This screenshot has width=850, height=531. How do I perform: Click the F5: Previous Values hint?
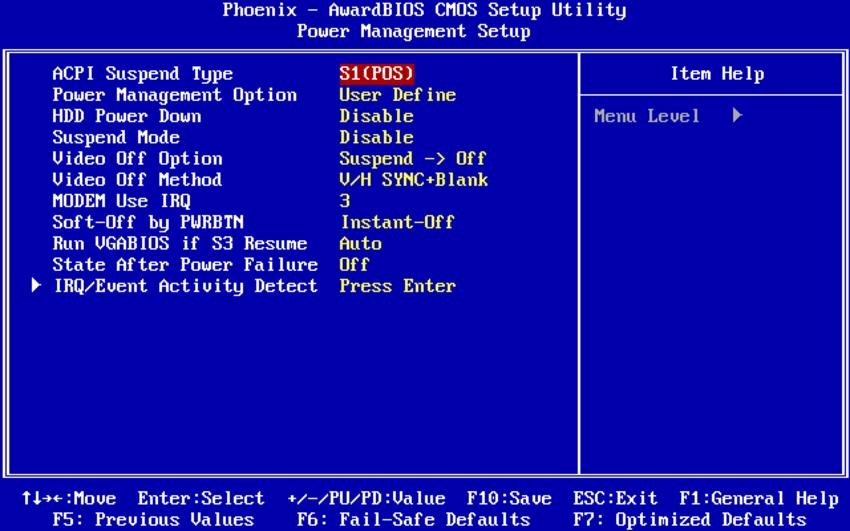tap(153, 520)
